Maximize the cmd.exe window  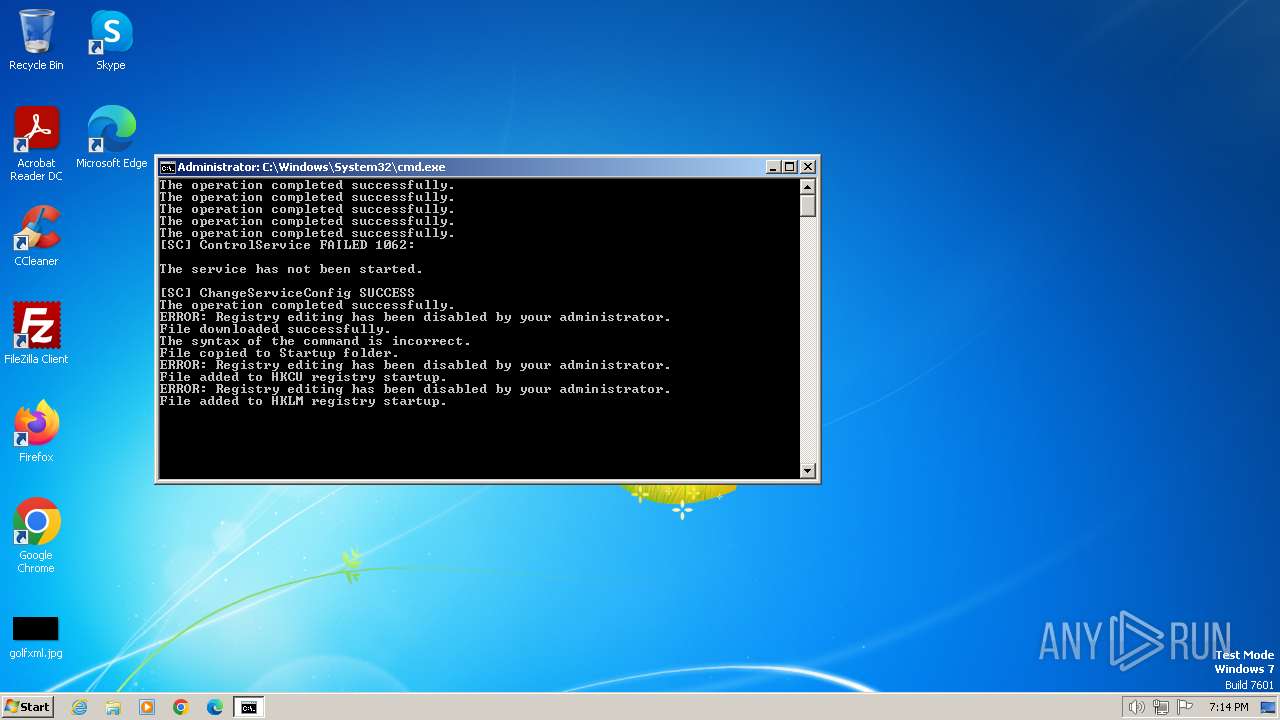pyautogui.click(x=790, y=167)
